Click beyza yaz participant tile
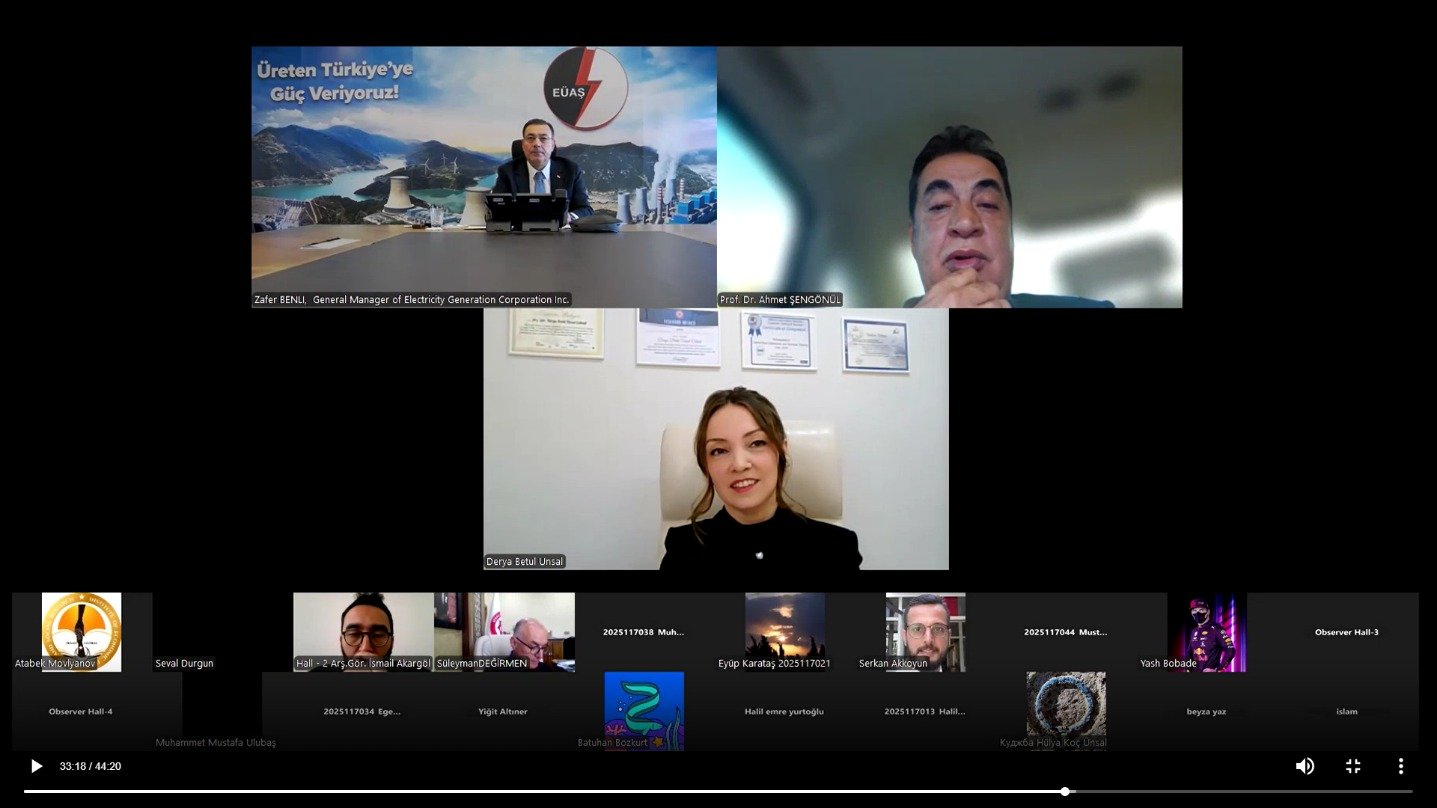 [x=1207, y=711]
